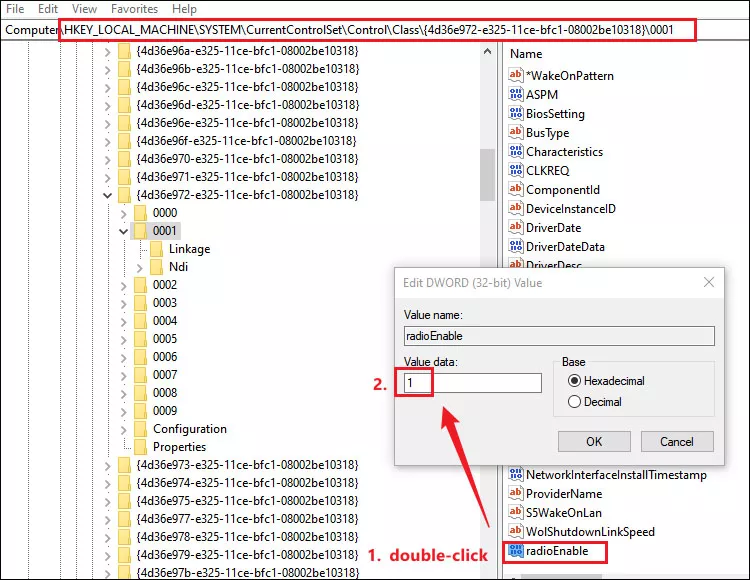This screenshot has width=750, height=580.
Task: Click the BiosSetting value icon
Action: 516,113
